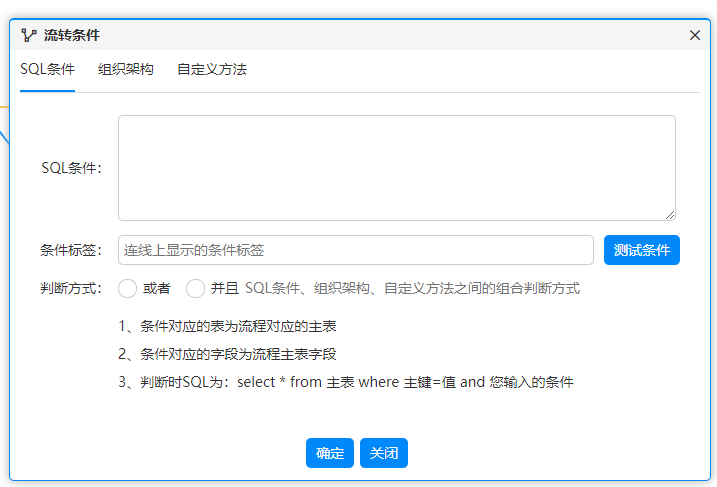Select the 或者 radio option
The image size is (717, 487).
coord(128,289)
